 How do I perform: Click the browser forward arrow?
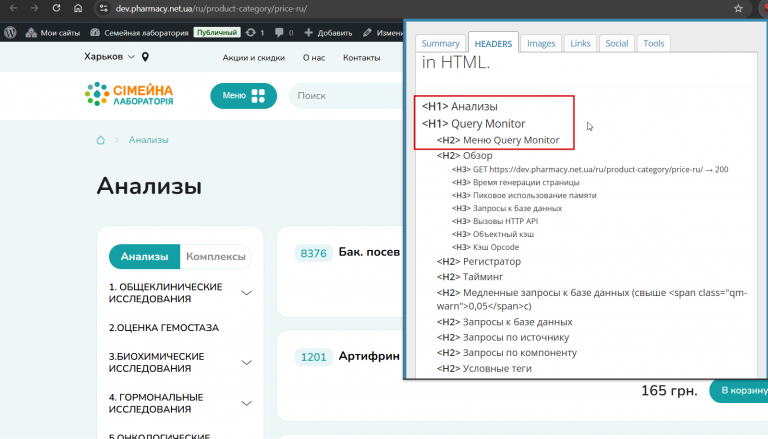[x=34, y=8]
